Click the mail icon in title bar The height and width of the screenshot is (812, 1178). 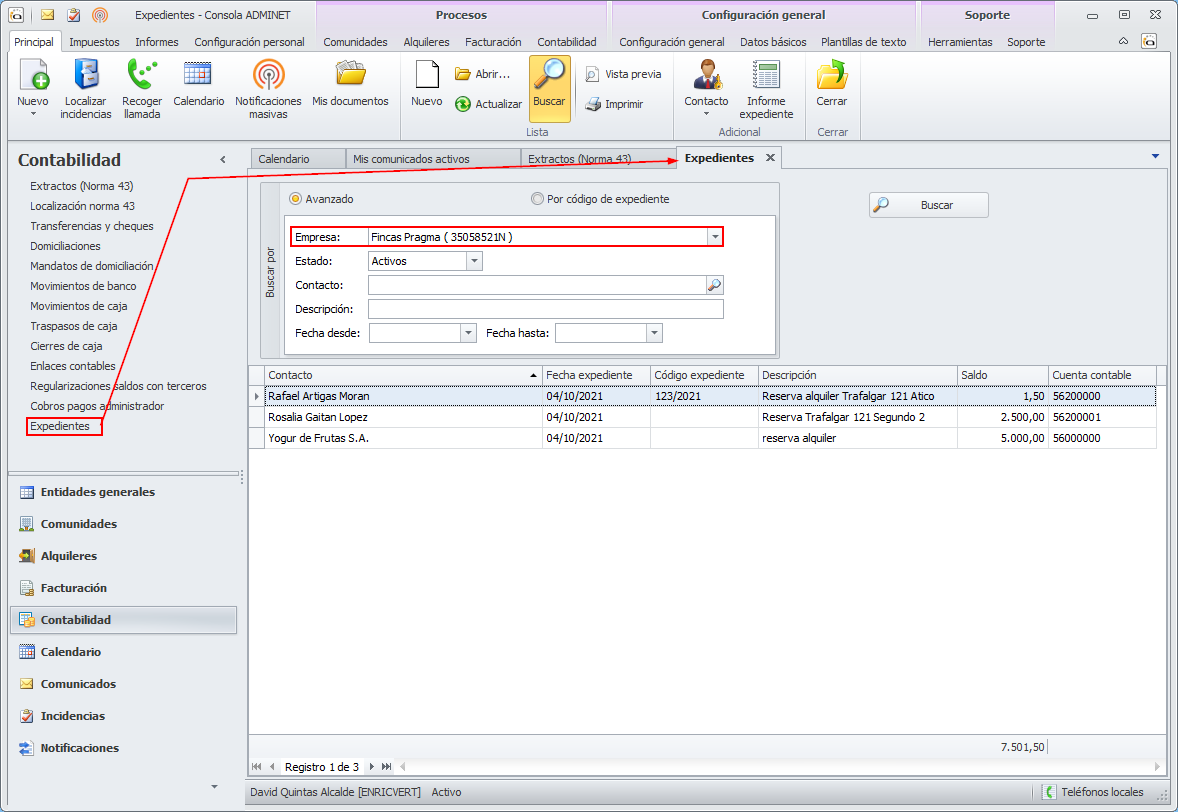tap(47, 14)
